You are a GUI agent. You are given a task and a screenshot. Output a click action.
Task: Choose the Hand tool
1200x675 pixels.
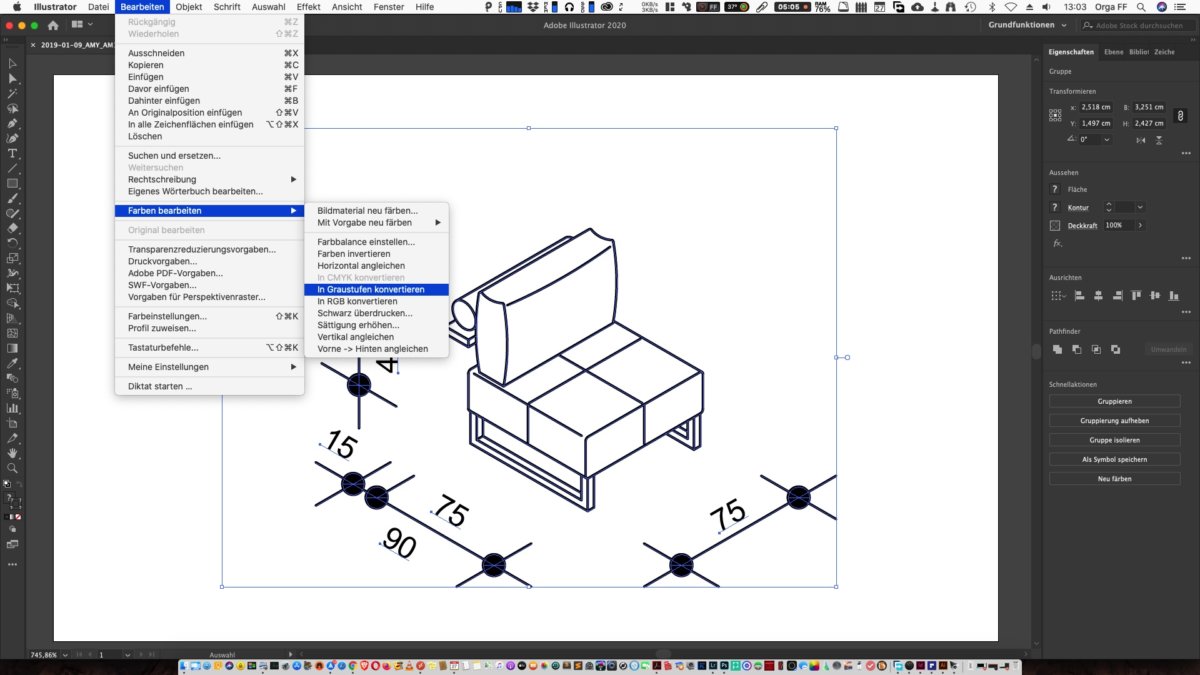13,453
